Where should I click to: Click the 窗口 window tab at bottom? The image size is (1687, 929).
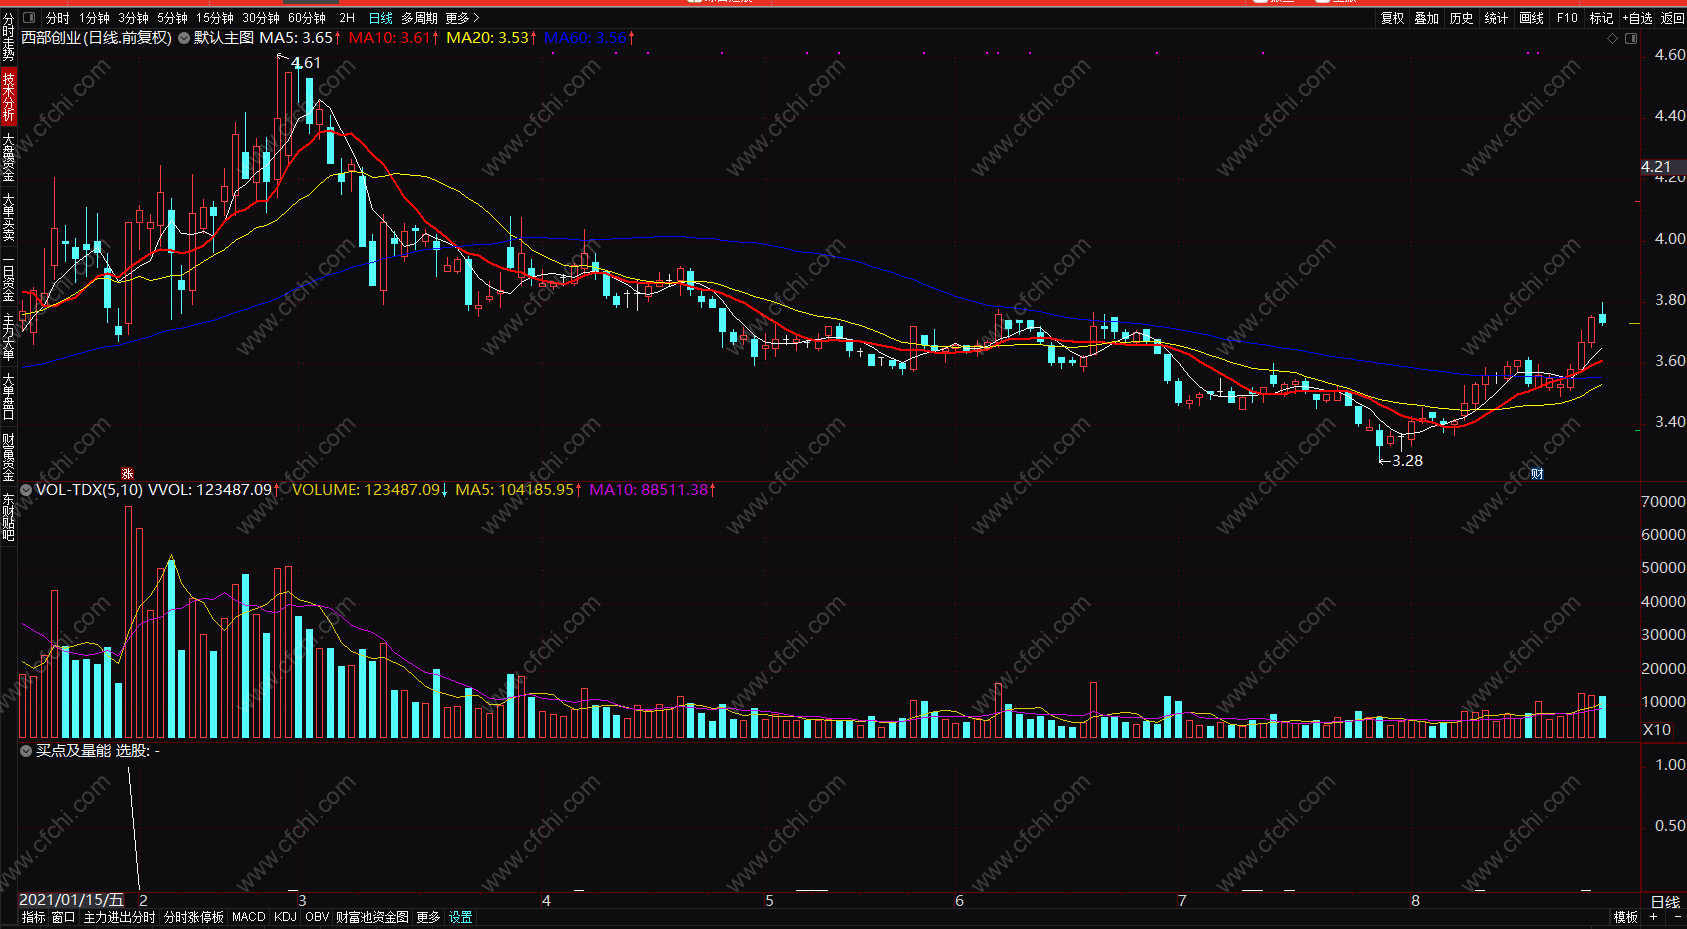[63, 917]
